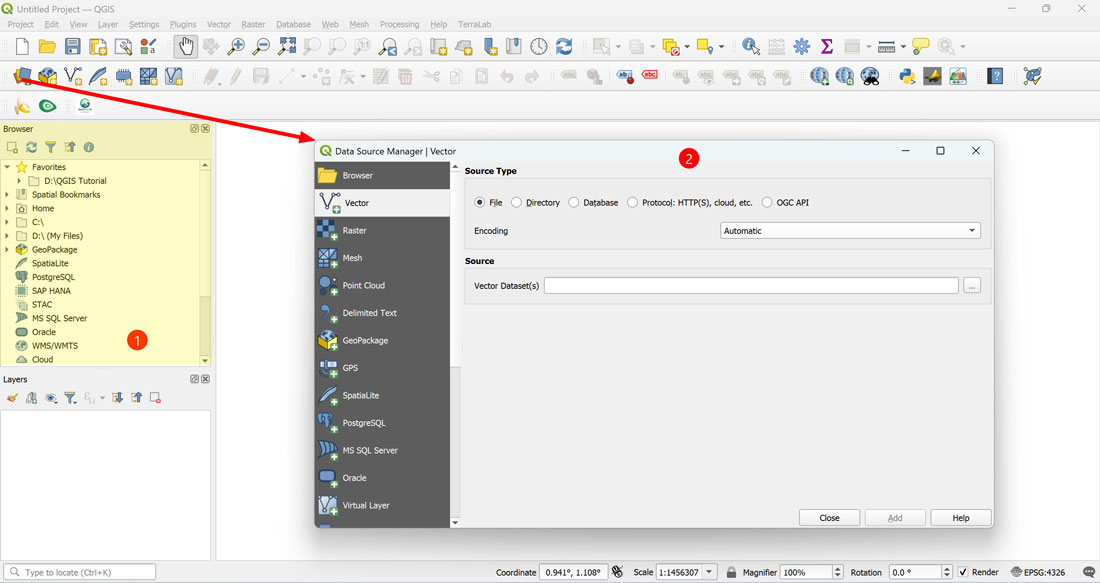Screen dimensions: 1100x583
Task: Open the Settings menu
Action: (x=144, y=24)
